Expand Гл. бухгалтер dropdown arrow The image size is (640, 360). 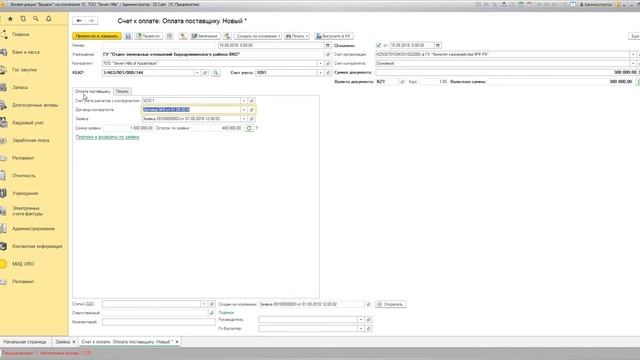pyautogui.click(x=360, y=329)
